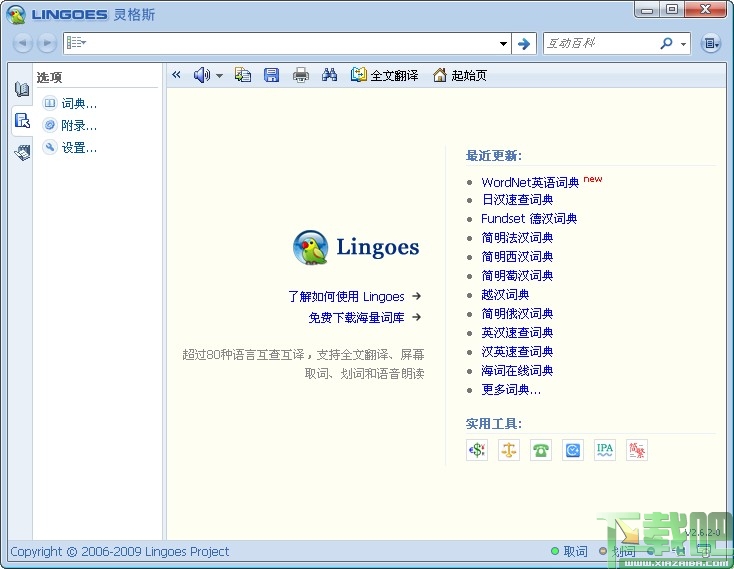Open 词典... dictionary options
The height and width of the screenshot is (569, 734).
70,103
